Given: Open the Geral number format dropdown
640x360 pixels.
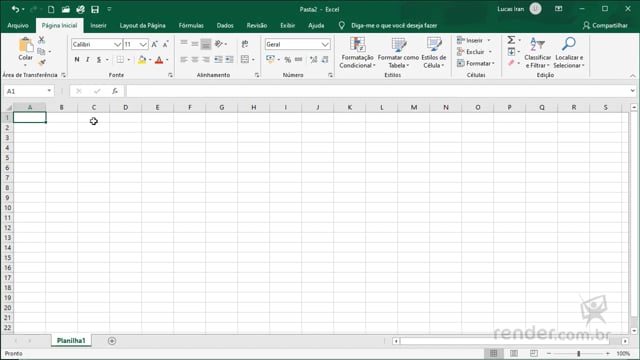Looking at the screenshot, I should tap(325, 44).
